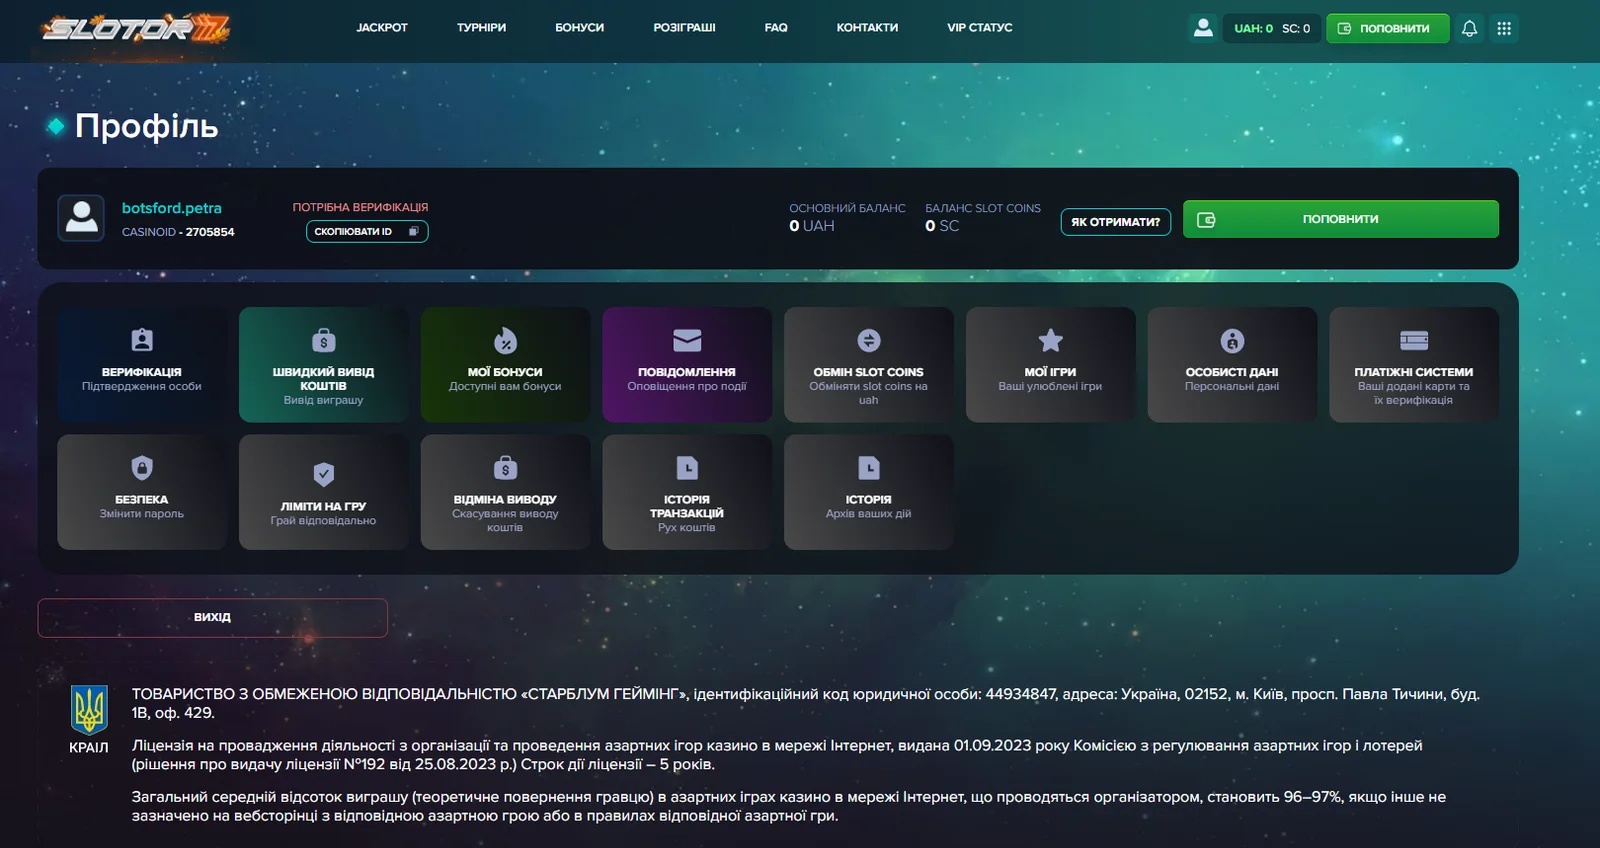The height and width of the screenshot is (848, 1600).
Task: Open the Платіжні системи card
Action: pyautogui.click(x=1414, y=364)
